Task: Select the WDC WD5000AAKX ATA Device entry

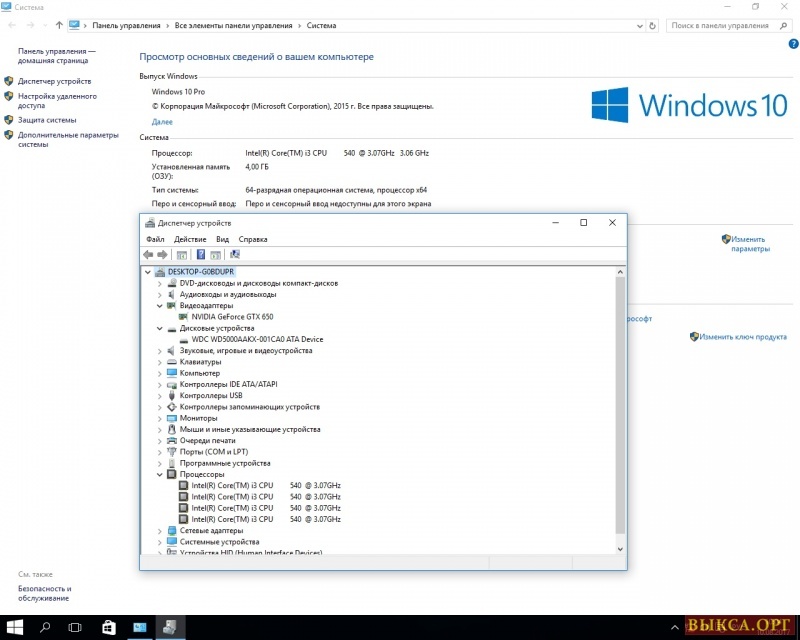Action: [257, 339]
